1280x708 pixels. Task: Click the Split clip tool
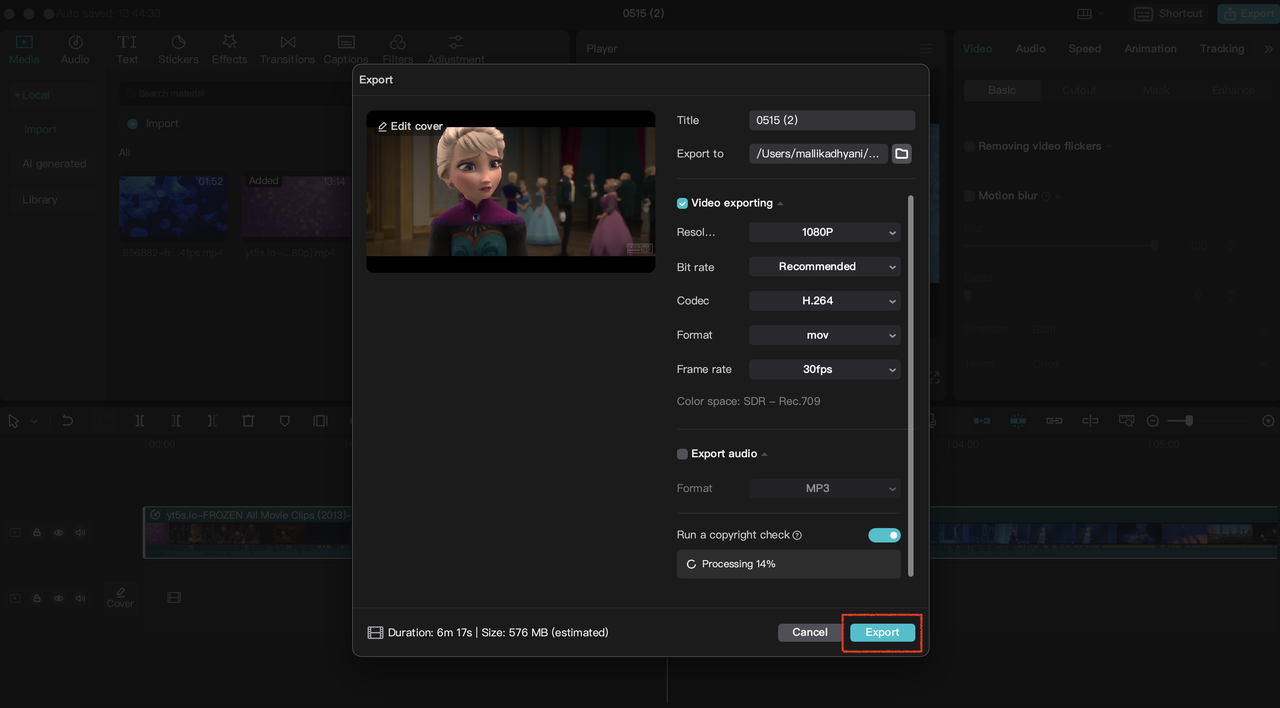[x=140, y=421]
